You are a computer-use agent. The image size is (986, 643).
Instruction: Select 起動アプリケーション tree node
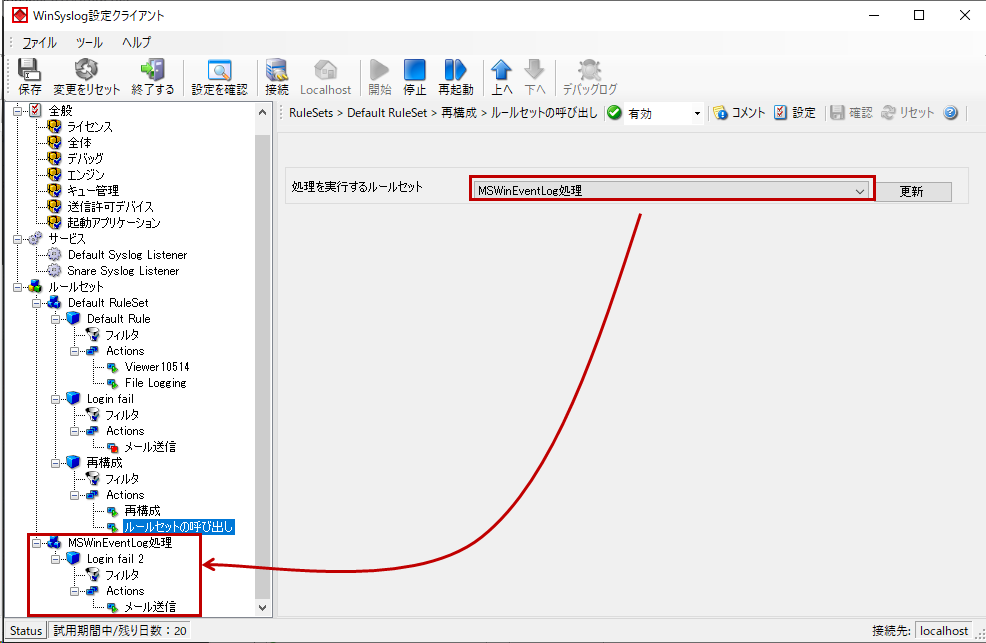[x=114, y=223]
